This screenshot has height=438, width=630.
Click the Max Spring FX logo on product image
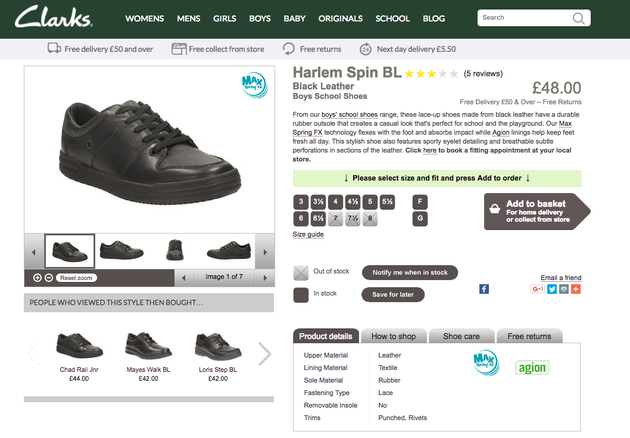point(254,85)
